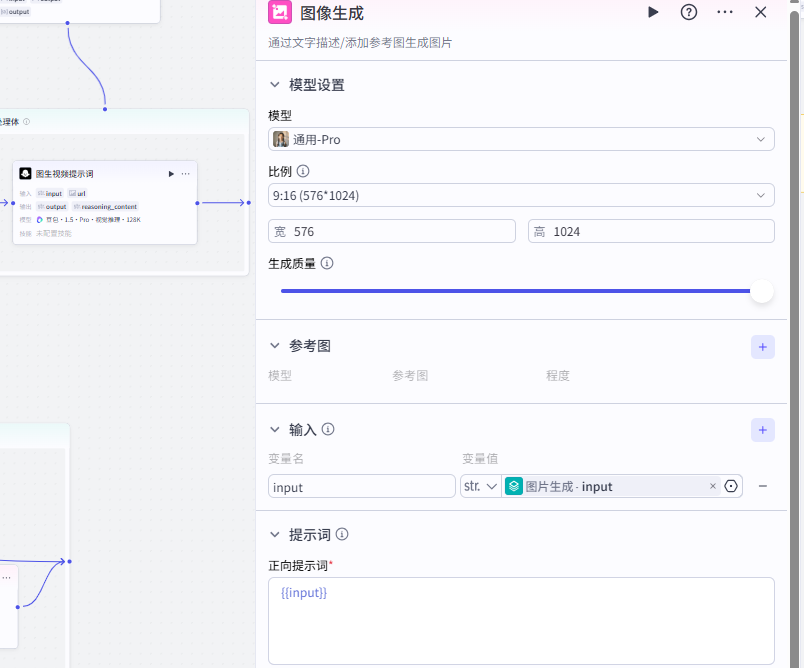The width and height of the screenshot is (804, 668).
Task: Open the 9:16 (576*1024) ratio dropdown
Action: (521, 195)
